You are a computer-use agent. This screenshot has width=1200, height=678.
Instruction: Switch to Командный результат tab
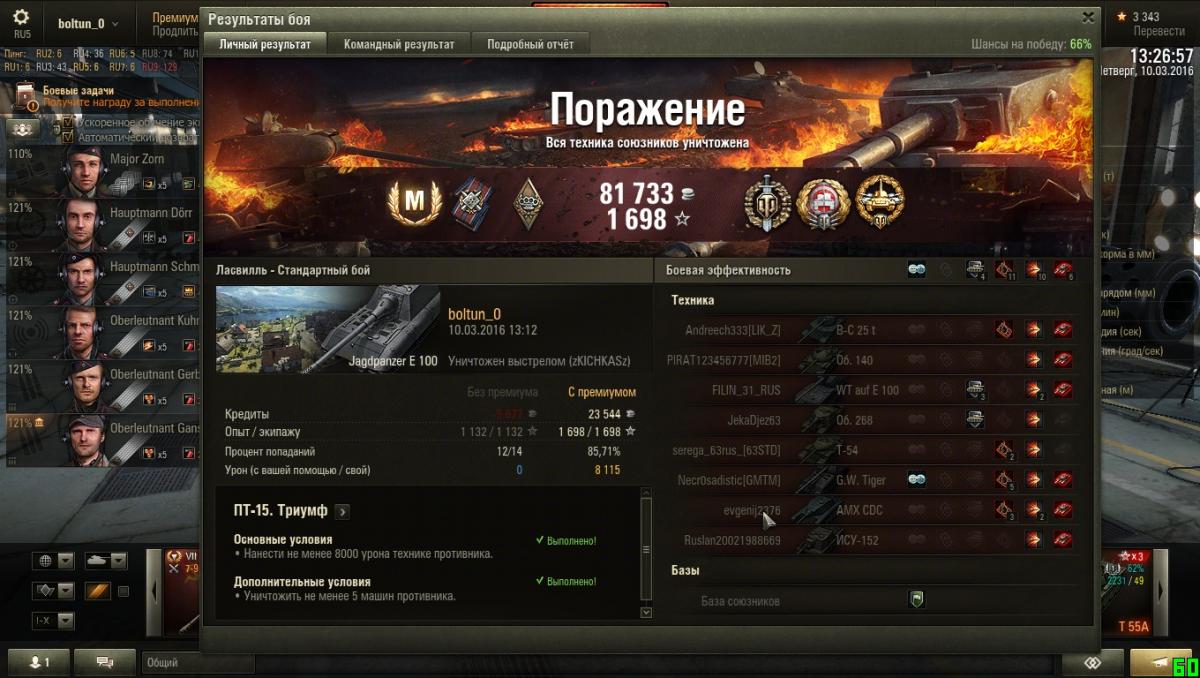[399, 44]
